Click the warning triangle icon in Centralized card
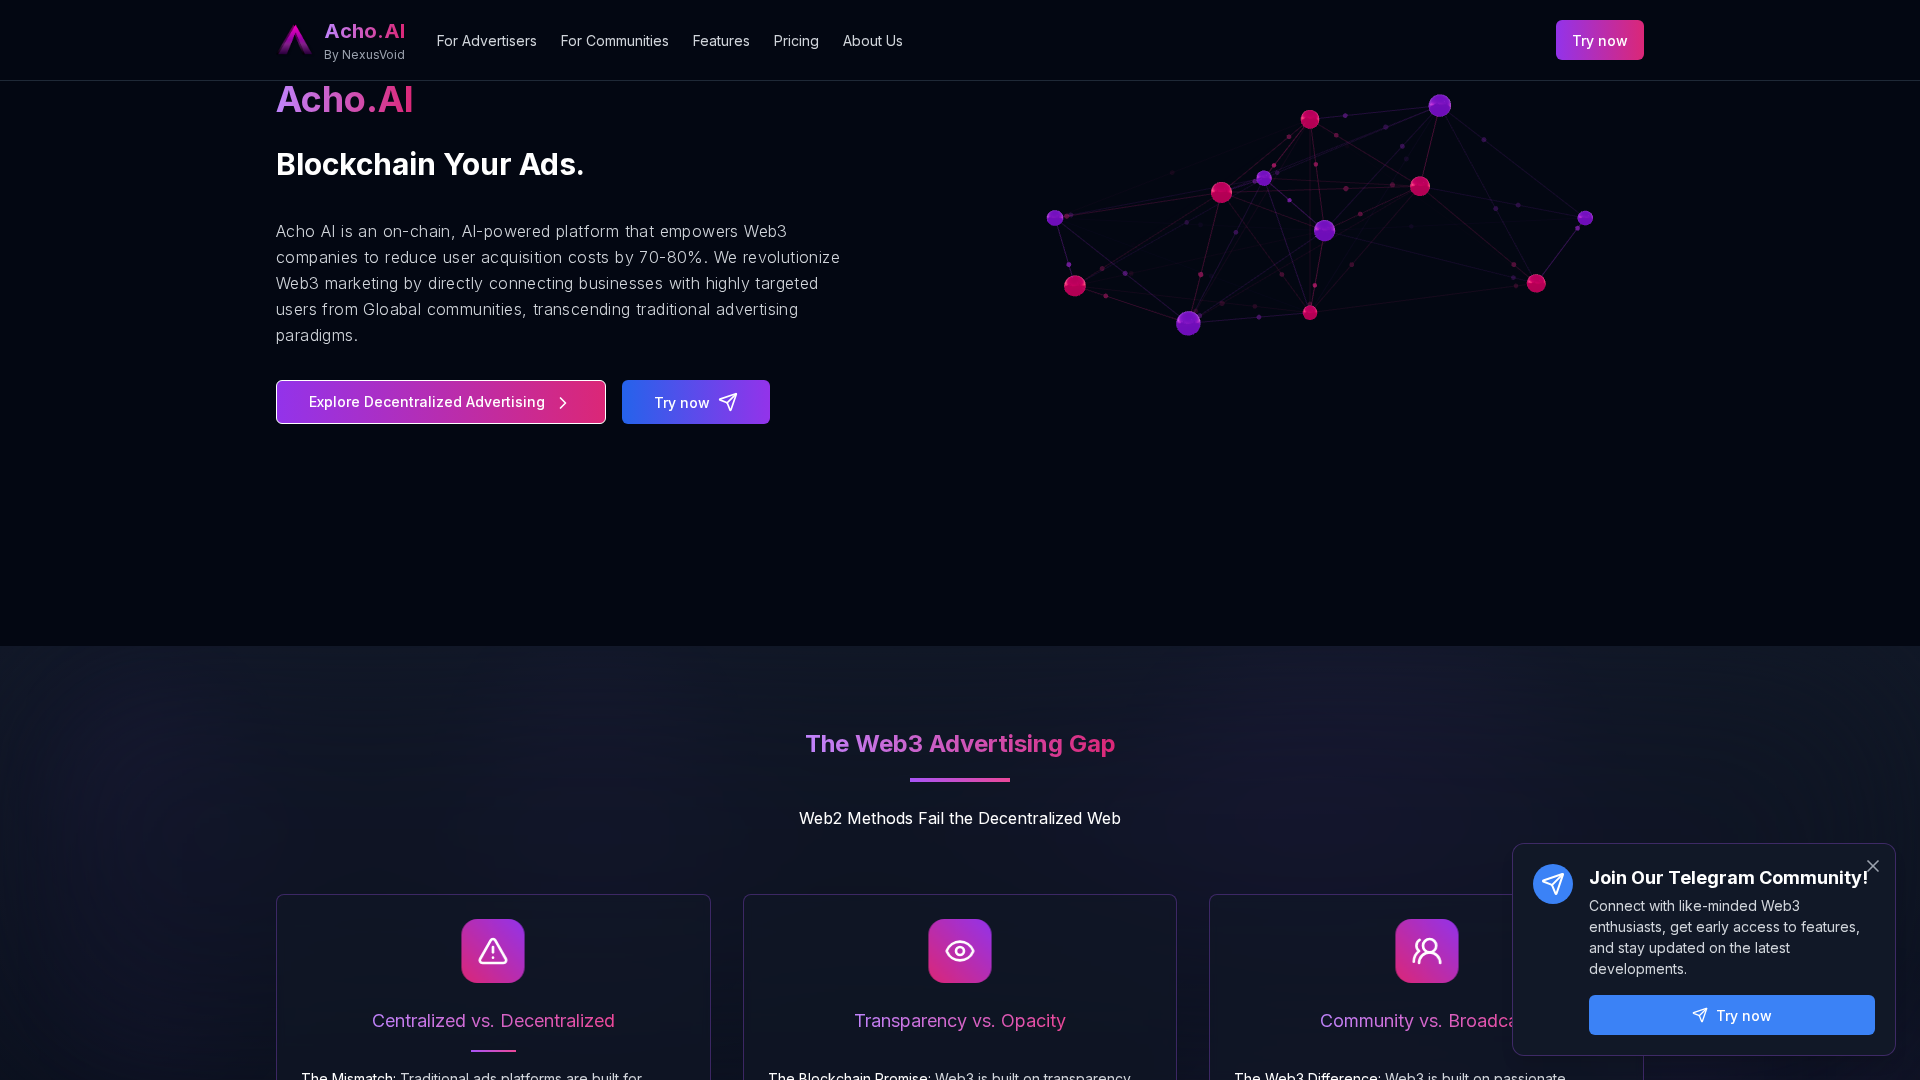Screen dimensions: 1920x1080 click(x=493, y=951)
